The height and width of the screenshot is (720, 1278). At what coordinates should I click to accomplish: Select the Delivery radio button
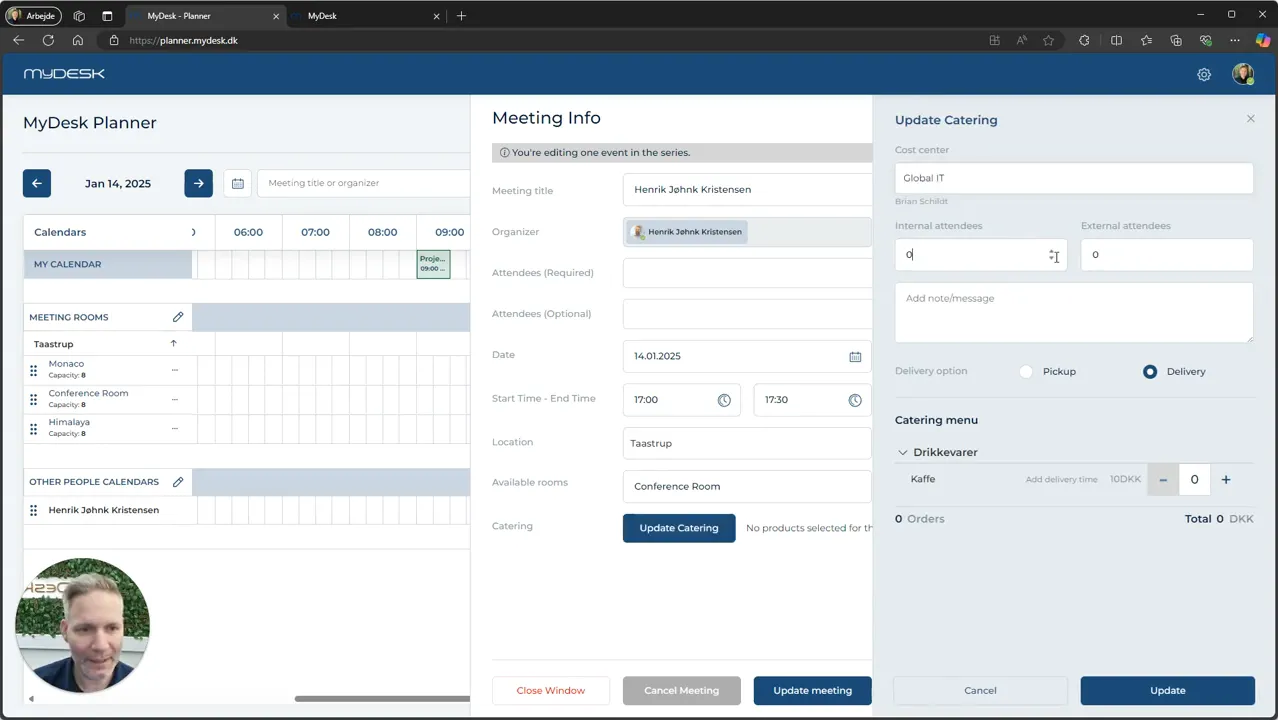pos(1150,371)
